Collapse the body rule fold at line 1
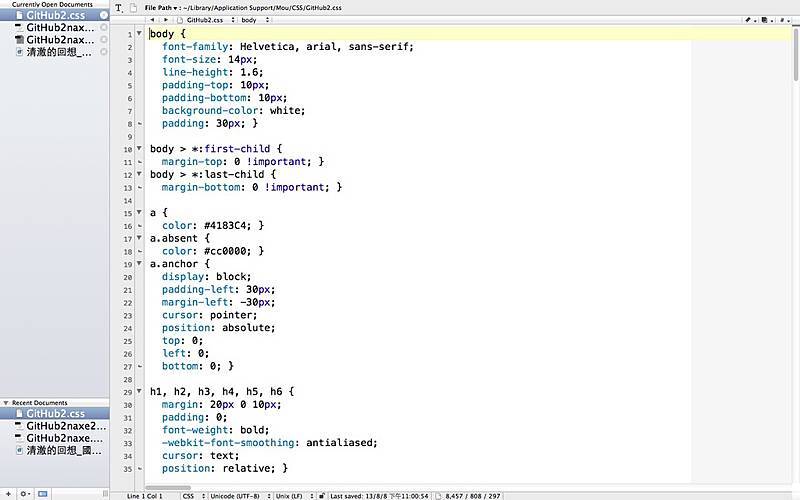This screenshot has width=800, height=500. click(139, 33)
